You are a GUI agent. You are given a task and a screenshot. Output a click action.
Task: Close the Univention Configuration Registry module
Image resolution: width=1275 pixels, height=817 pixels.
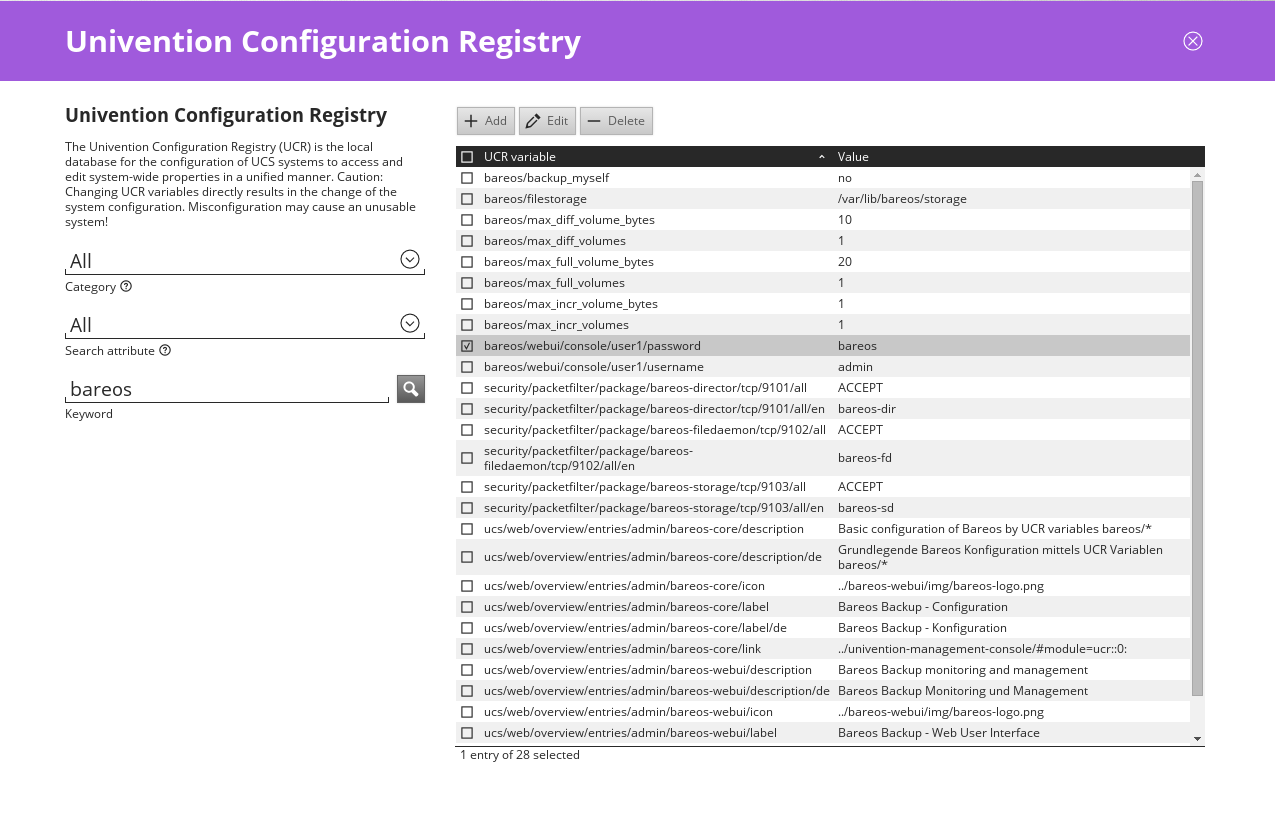[1192, 41]
